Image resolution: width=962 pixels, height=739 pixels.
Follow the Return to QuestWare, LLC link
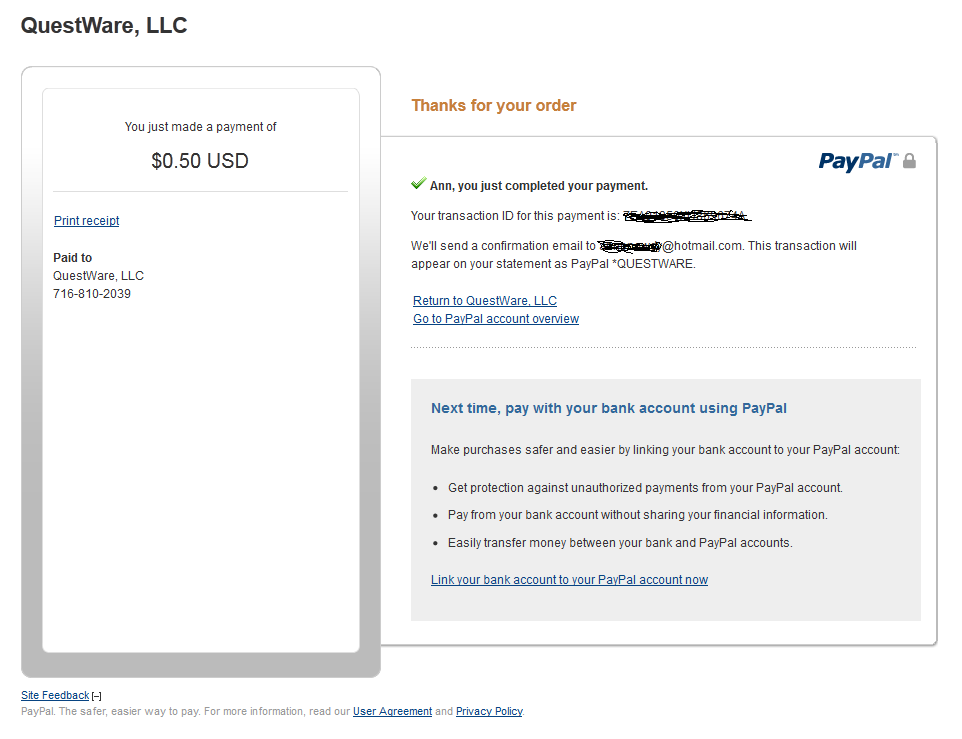(x=484, y=300)
